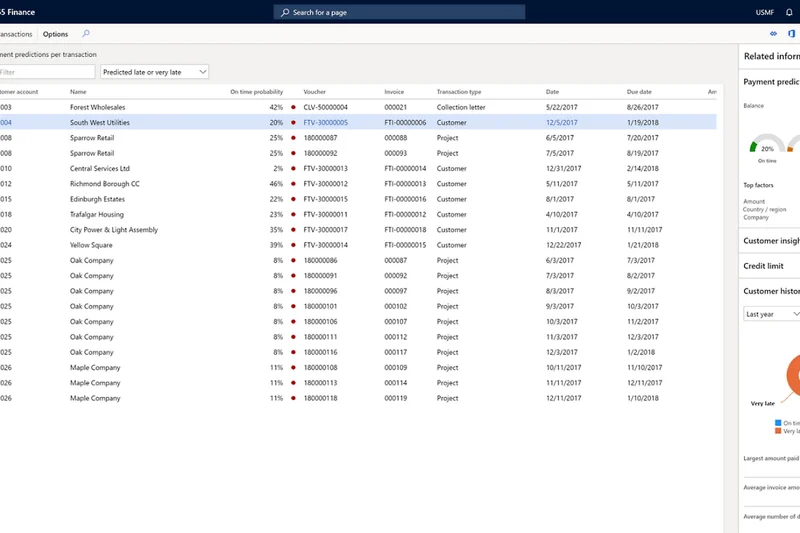Click the Search for a page box
This screenshot has width=800, height=533.
point(399,12)
